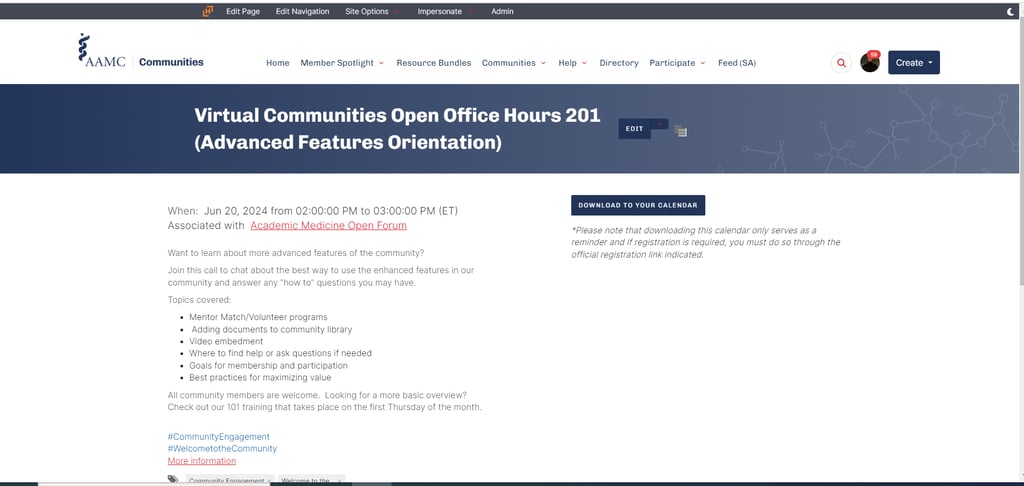Click the 'When: Jun 20, 2024' date line
The height and width of the screenshot is (486, 1024).
click(313, 211)
